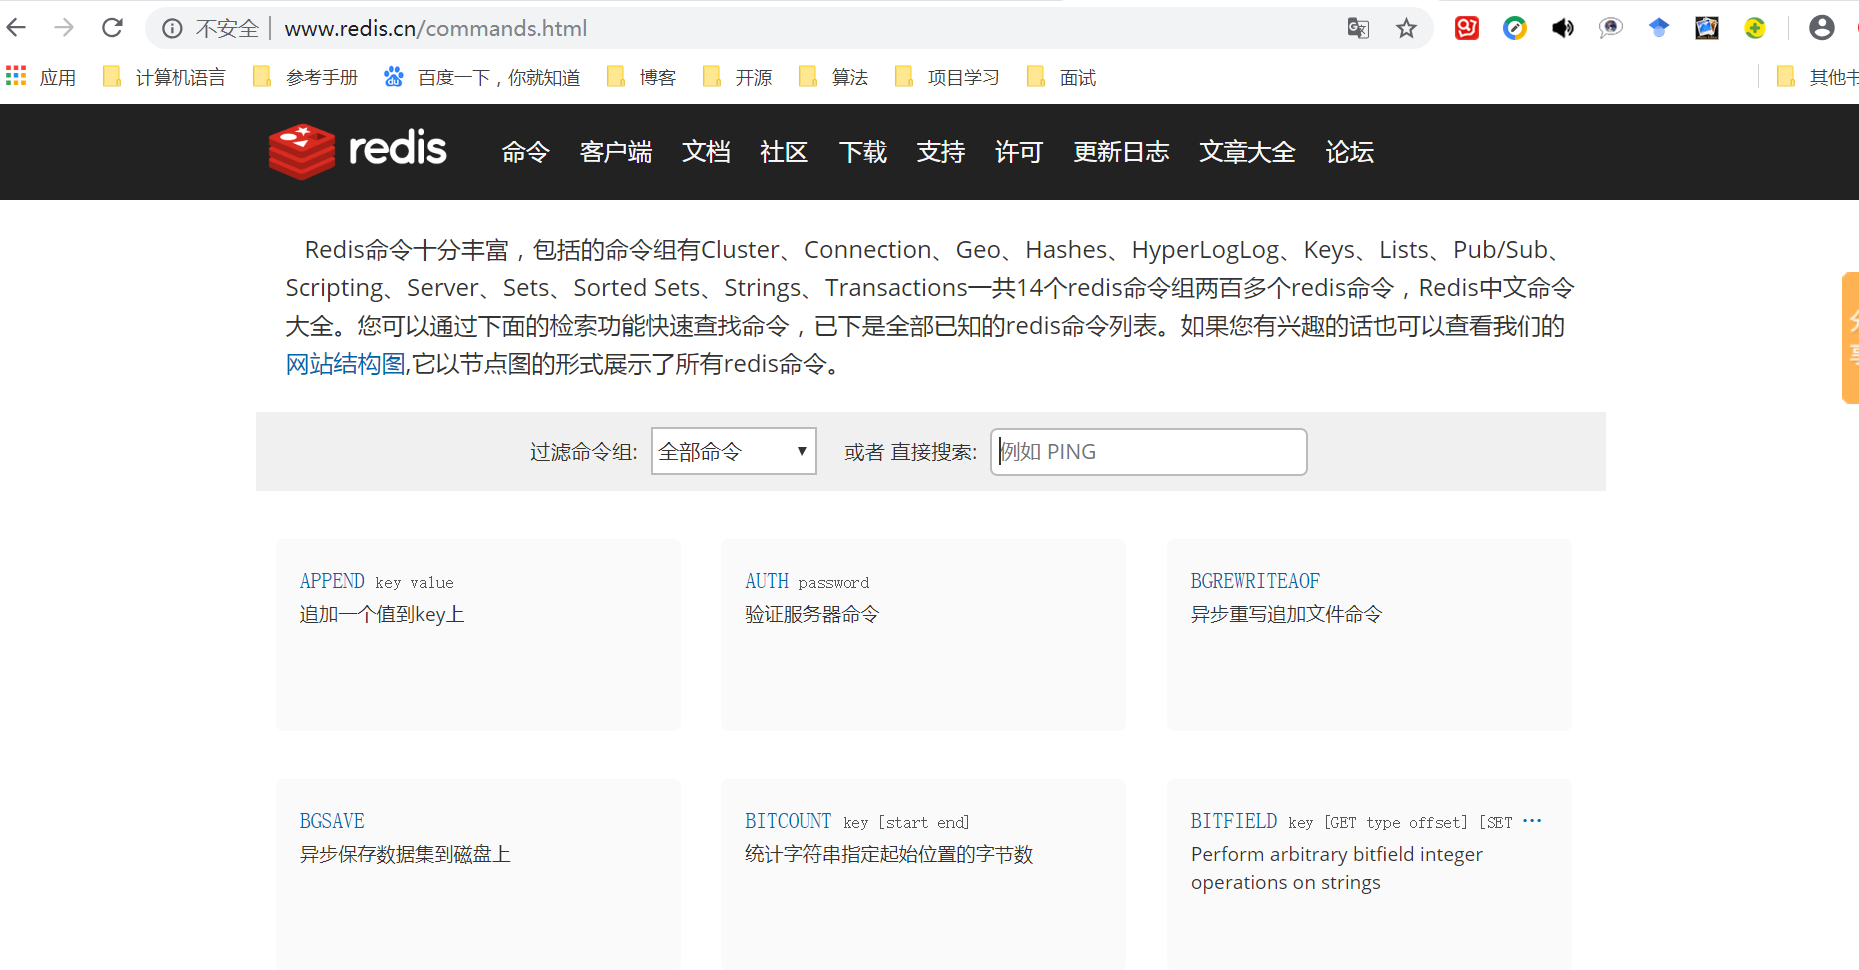Open the 面试 bookmark folder
The height and width of the screenshot is (970, 1859).
pos(1061,77)
